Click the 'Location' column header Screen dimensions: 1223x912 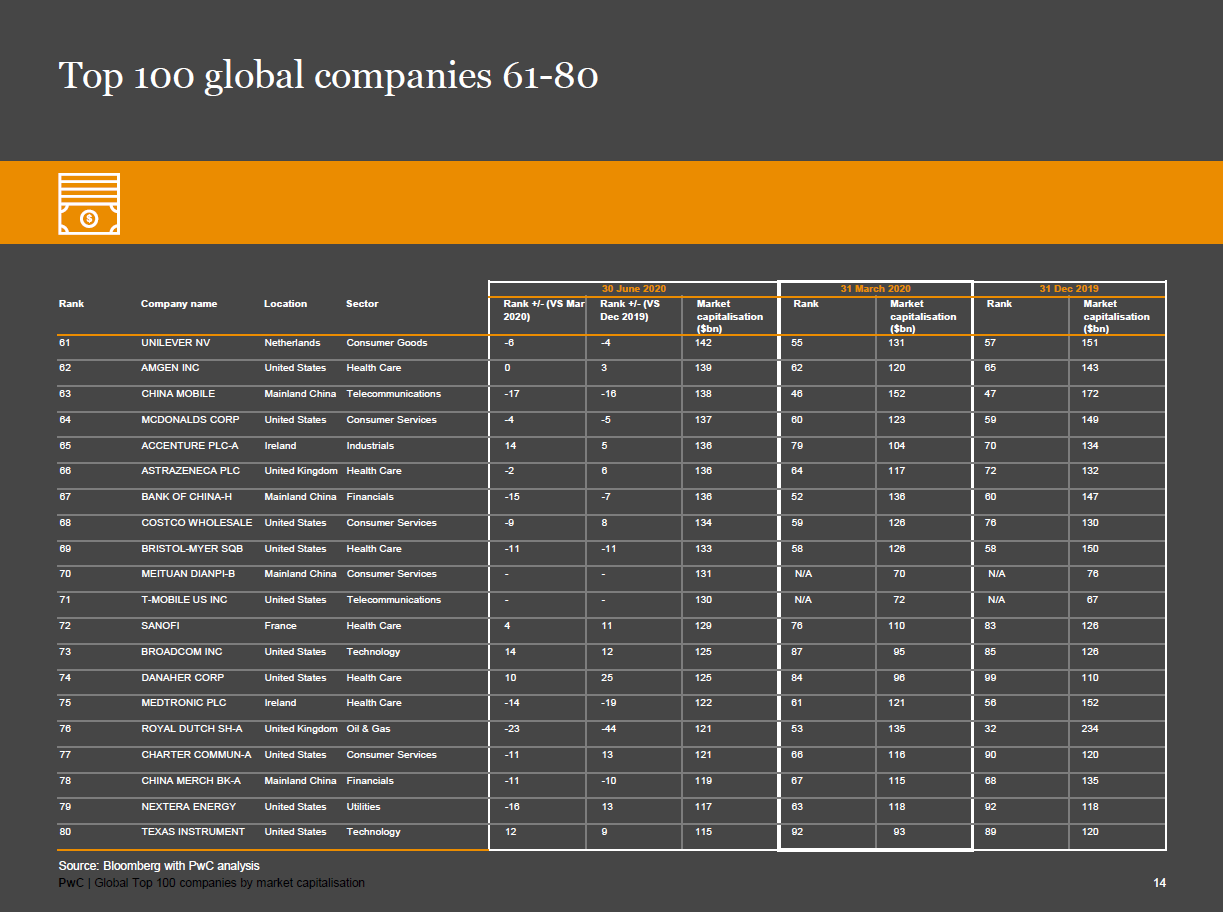tap(286, 304)
